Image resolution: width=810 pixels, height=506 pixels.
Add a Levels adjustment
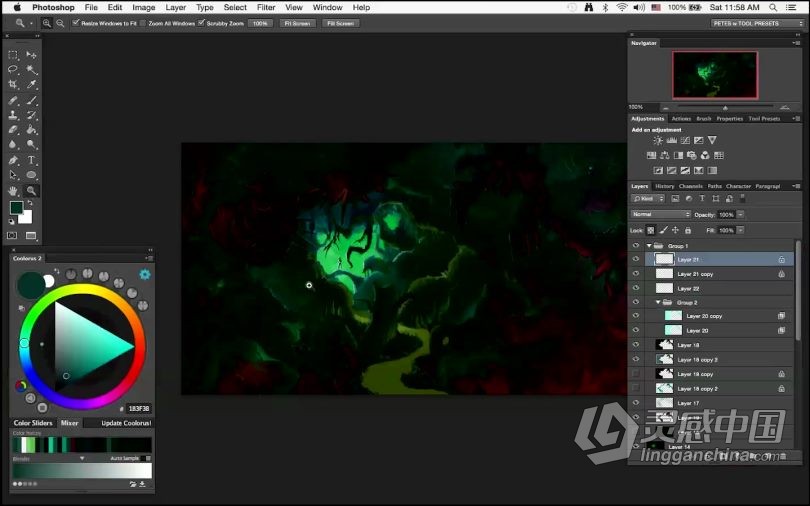tap(672, 140)
